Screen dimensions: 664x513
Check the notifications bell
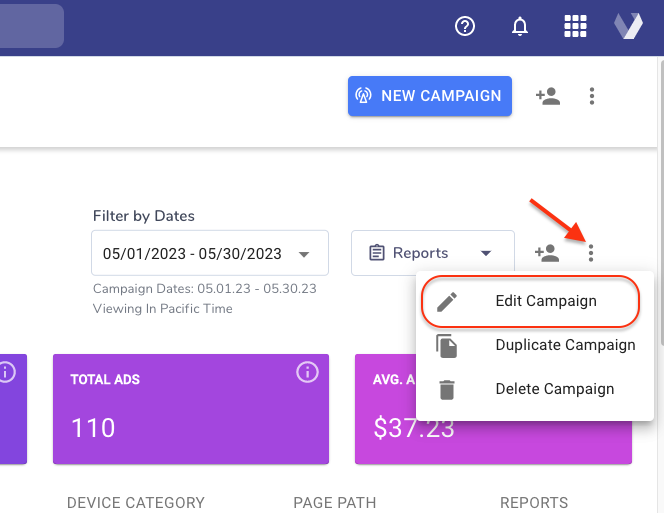(x=520, y=27)
